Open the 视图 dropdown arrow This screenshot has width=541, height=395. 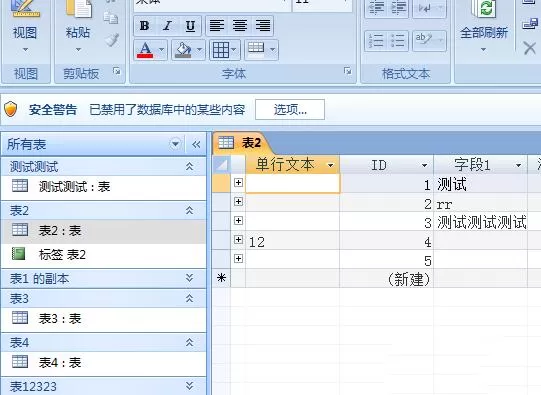click(25, 50)
